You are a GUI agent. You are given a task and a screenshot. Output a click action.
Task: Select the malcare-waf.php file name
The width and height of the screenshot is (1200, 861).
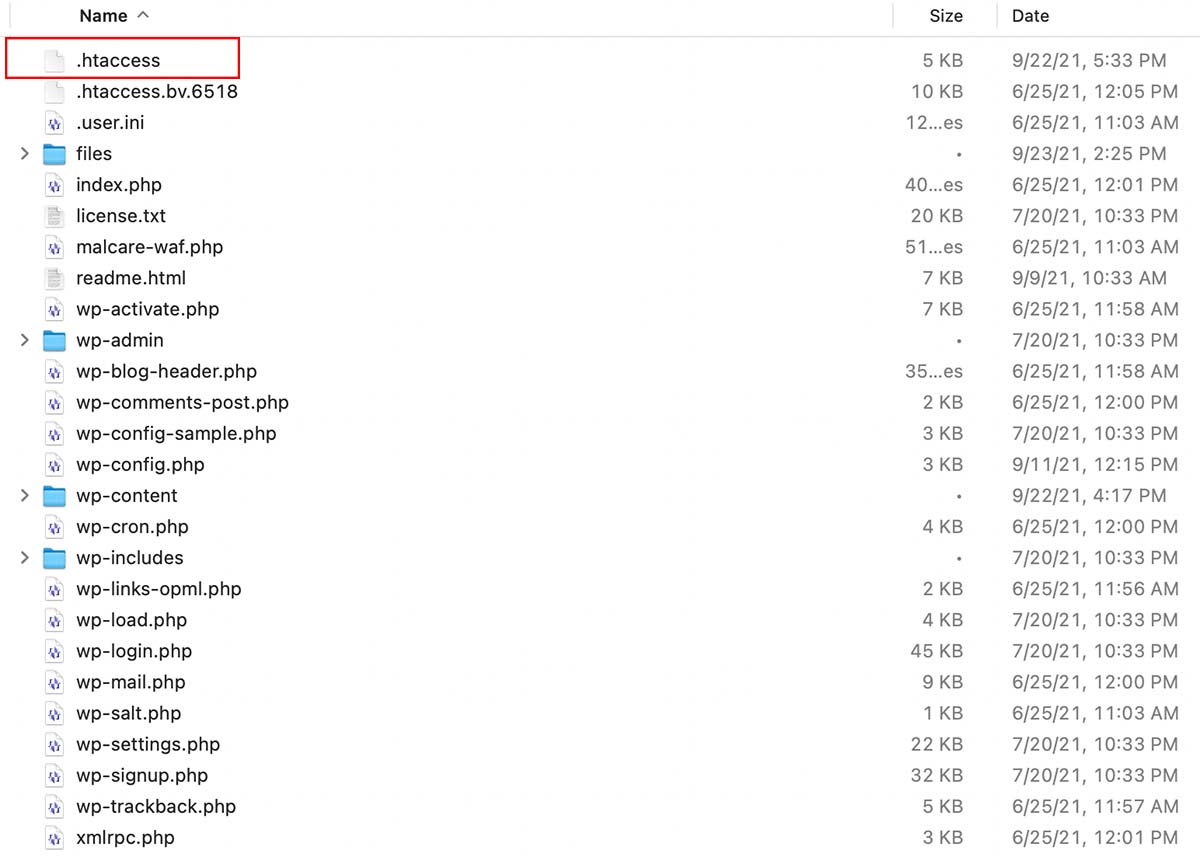click(149, 246)
